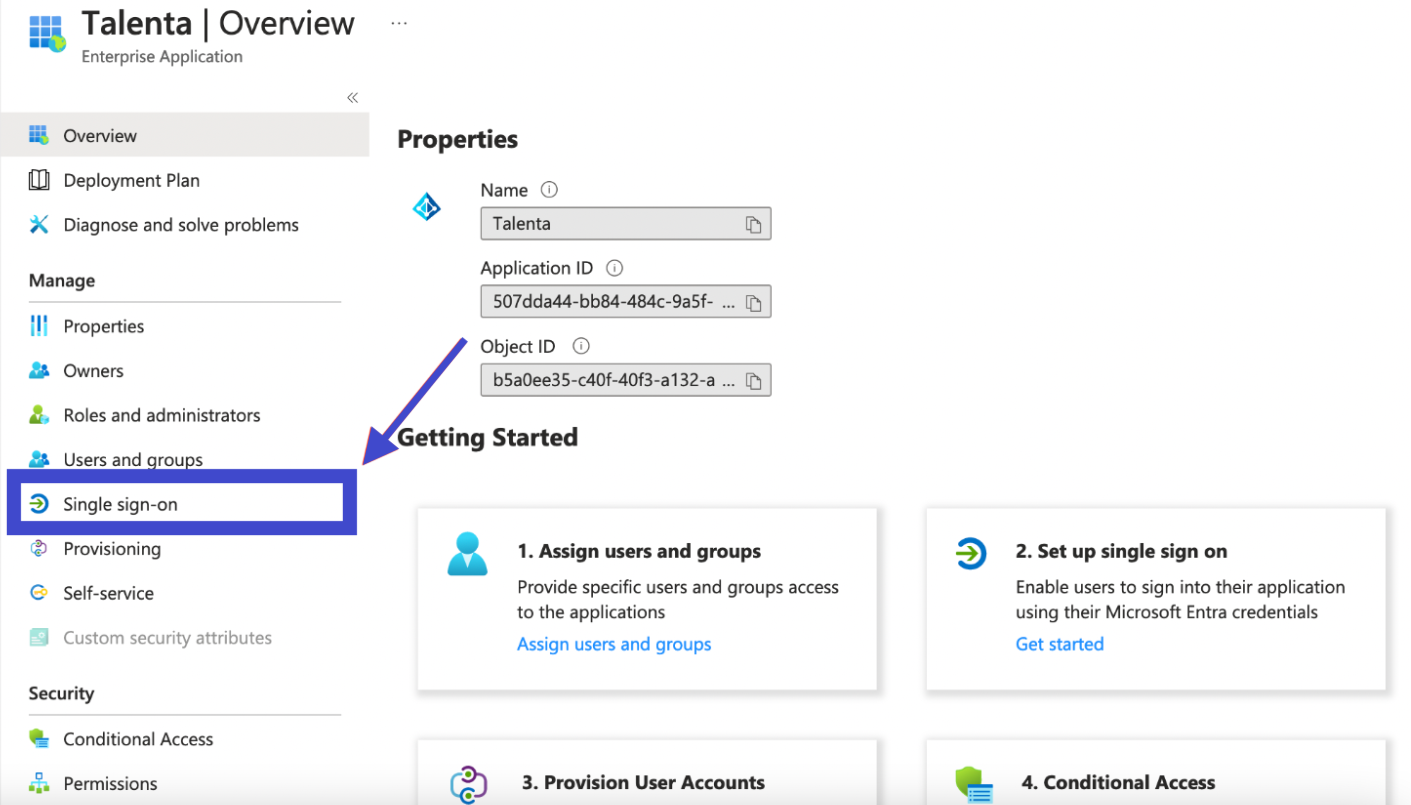Viewport: 1411px width, 805px height.
Task: Click the Deployment Plan book icon
Action: [39, 180]
